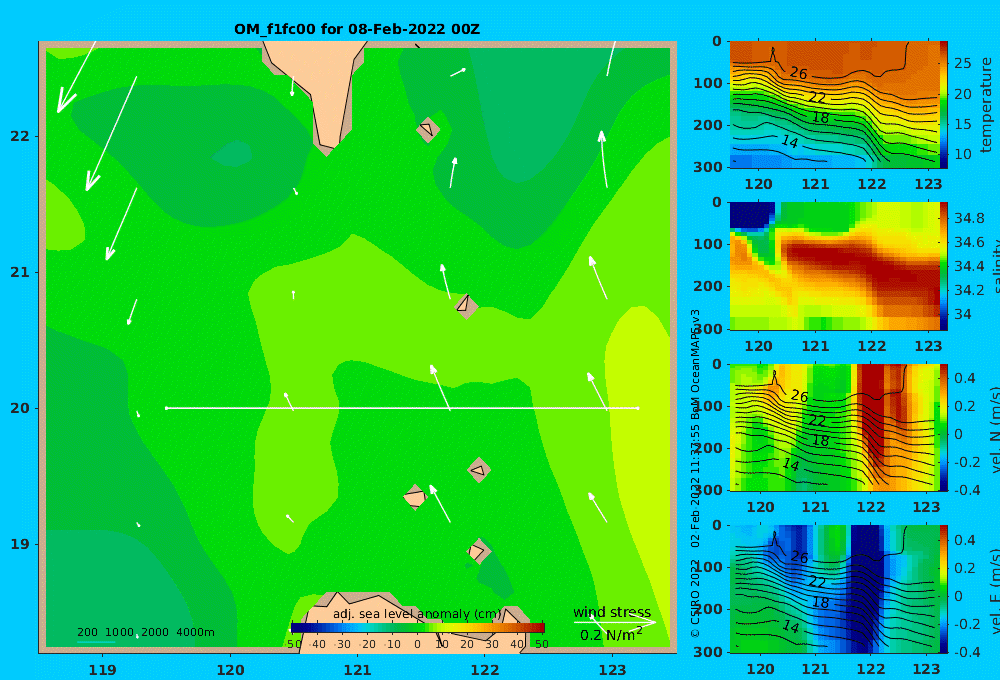Click the sea level anomaly colorbar on the map

417,628
